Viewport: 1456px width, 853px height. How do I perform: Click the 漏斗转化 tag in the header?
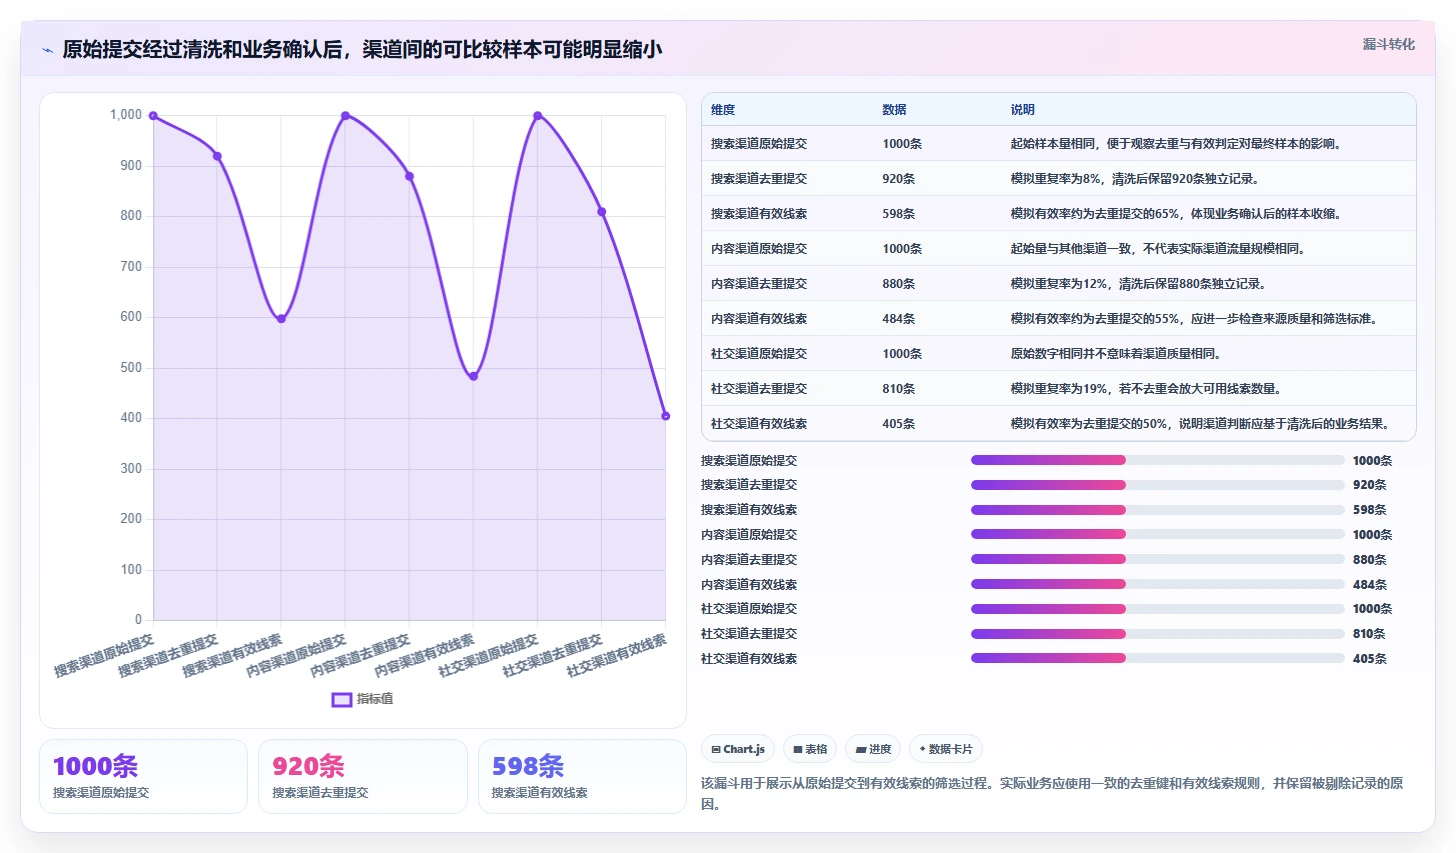pos(1388,44)
